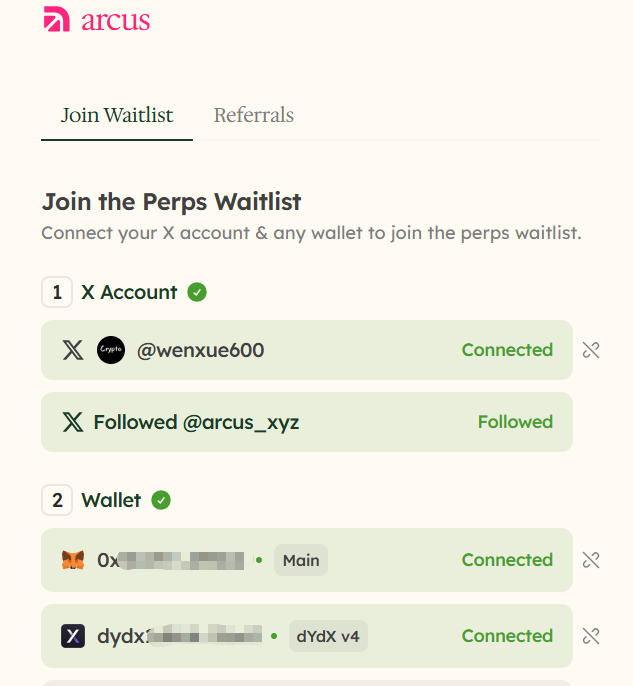Click the dYdX v4 tag
The width and height of the screenshot is (633, 686).
(x=328, y=636)
